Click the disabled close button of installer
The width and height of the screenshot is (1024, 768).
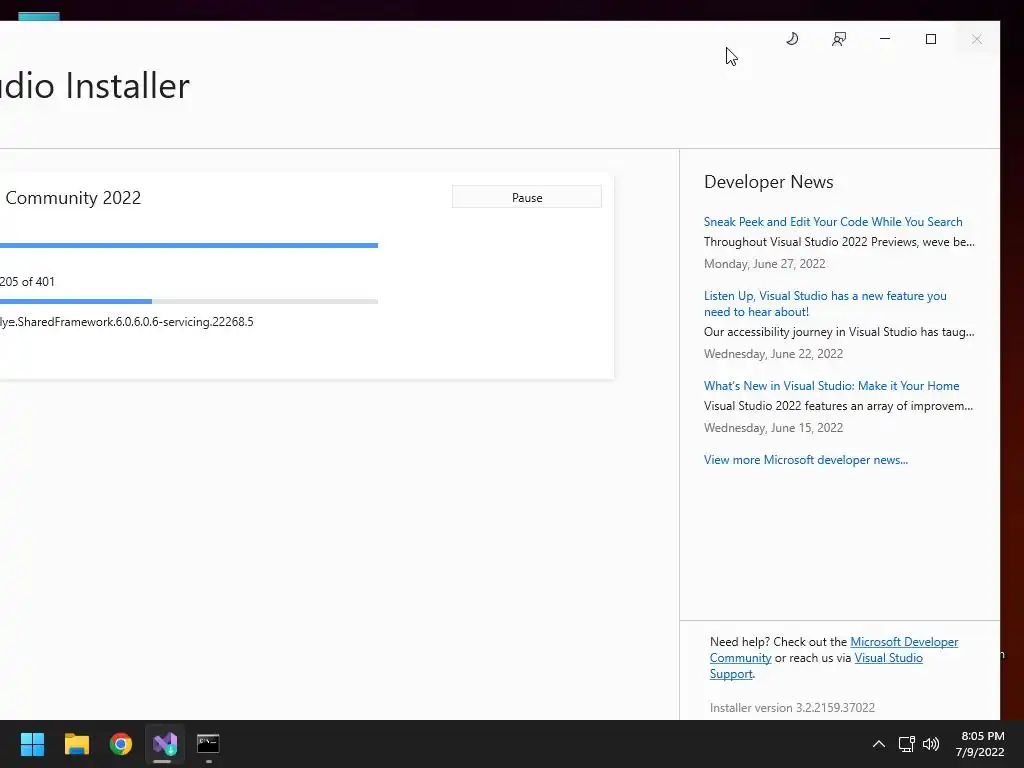(x=977, y=39)
